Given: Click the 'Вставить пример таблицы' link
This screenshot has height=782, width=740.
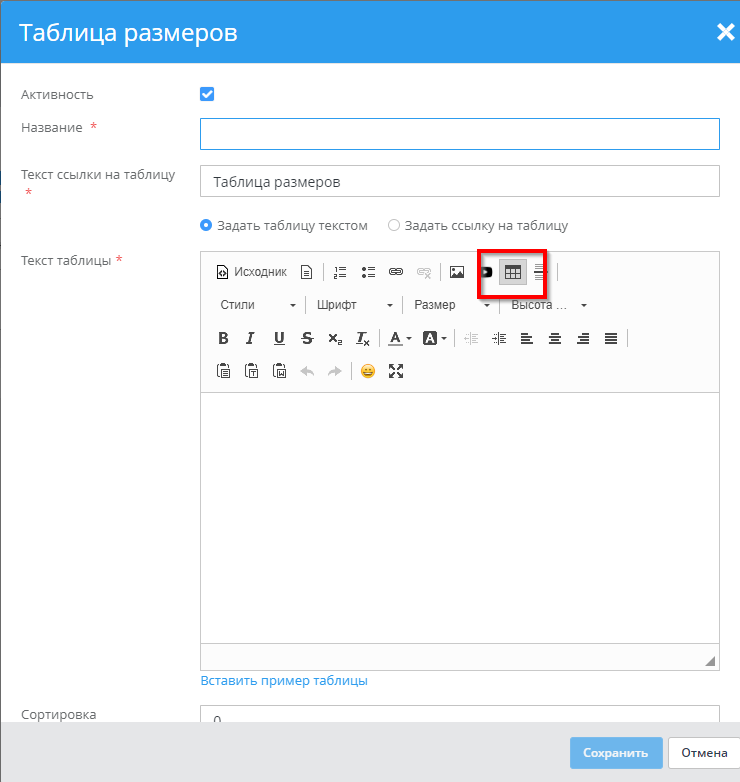Looking at the screenshot, I should click(284, 681).
